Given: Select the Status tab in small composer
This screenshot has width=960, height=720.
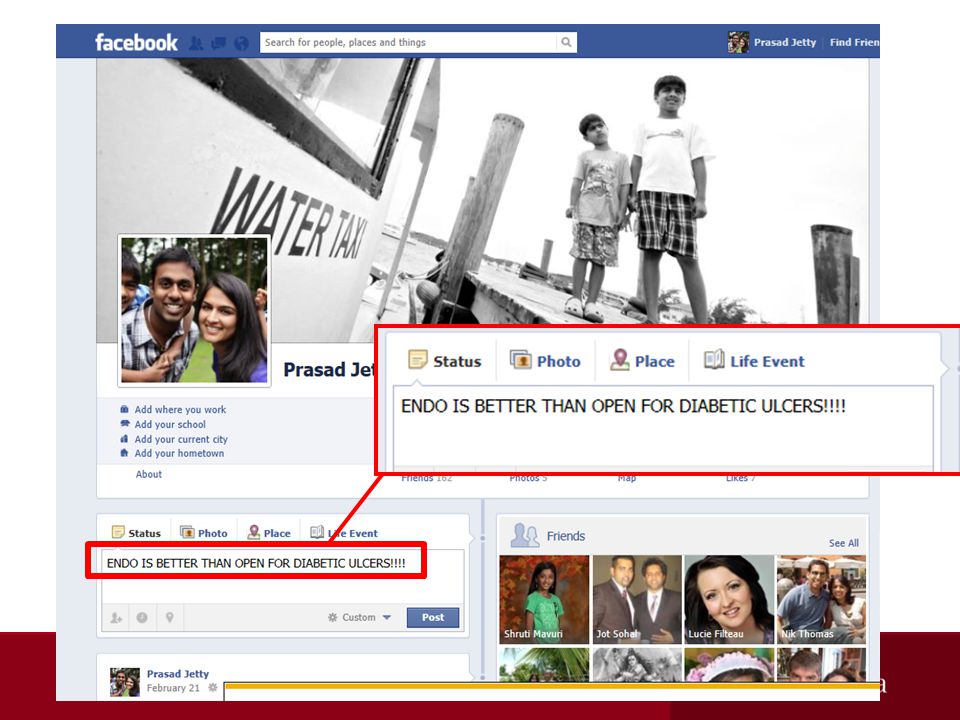Looking at the screenshot, I should click(137, 533).
